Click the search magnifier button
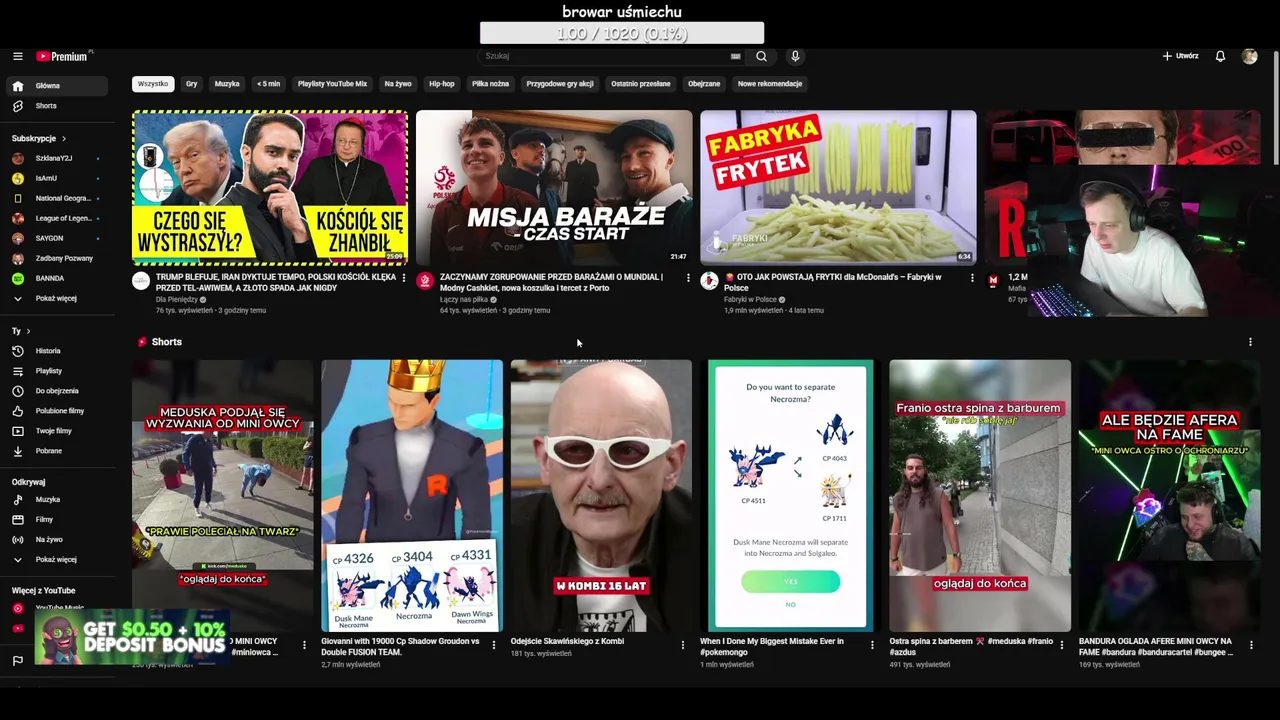The height and width of the screenshot is (720, 1280). [x=761, y=56]
